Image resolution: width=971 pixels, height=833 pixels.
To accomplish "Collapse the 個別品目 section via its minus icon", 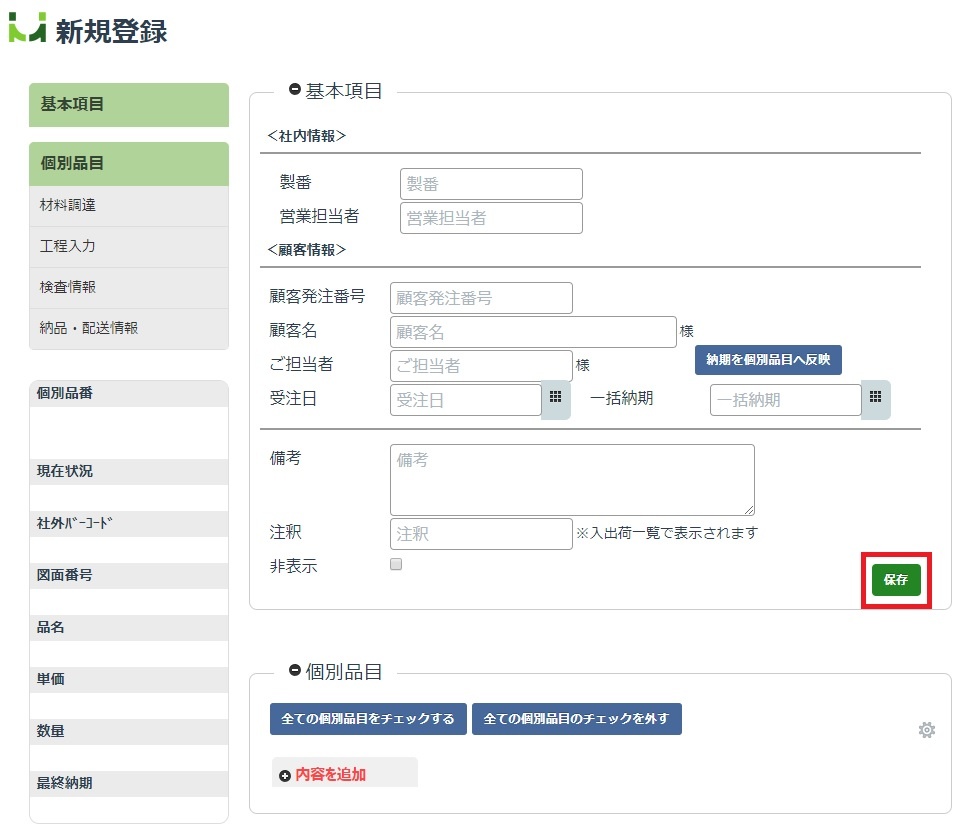I will [x=295, y=670].
